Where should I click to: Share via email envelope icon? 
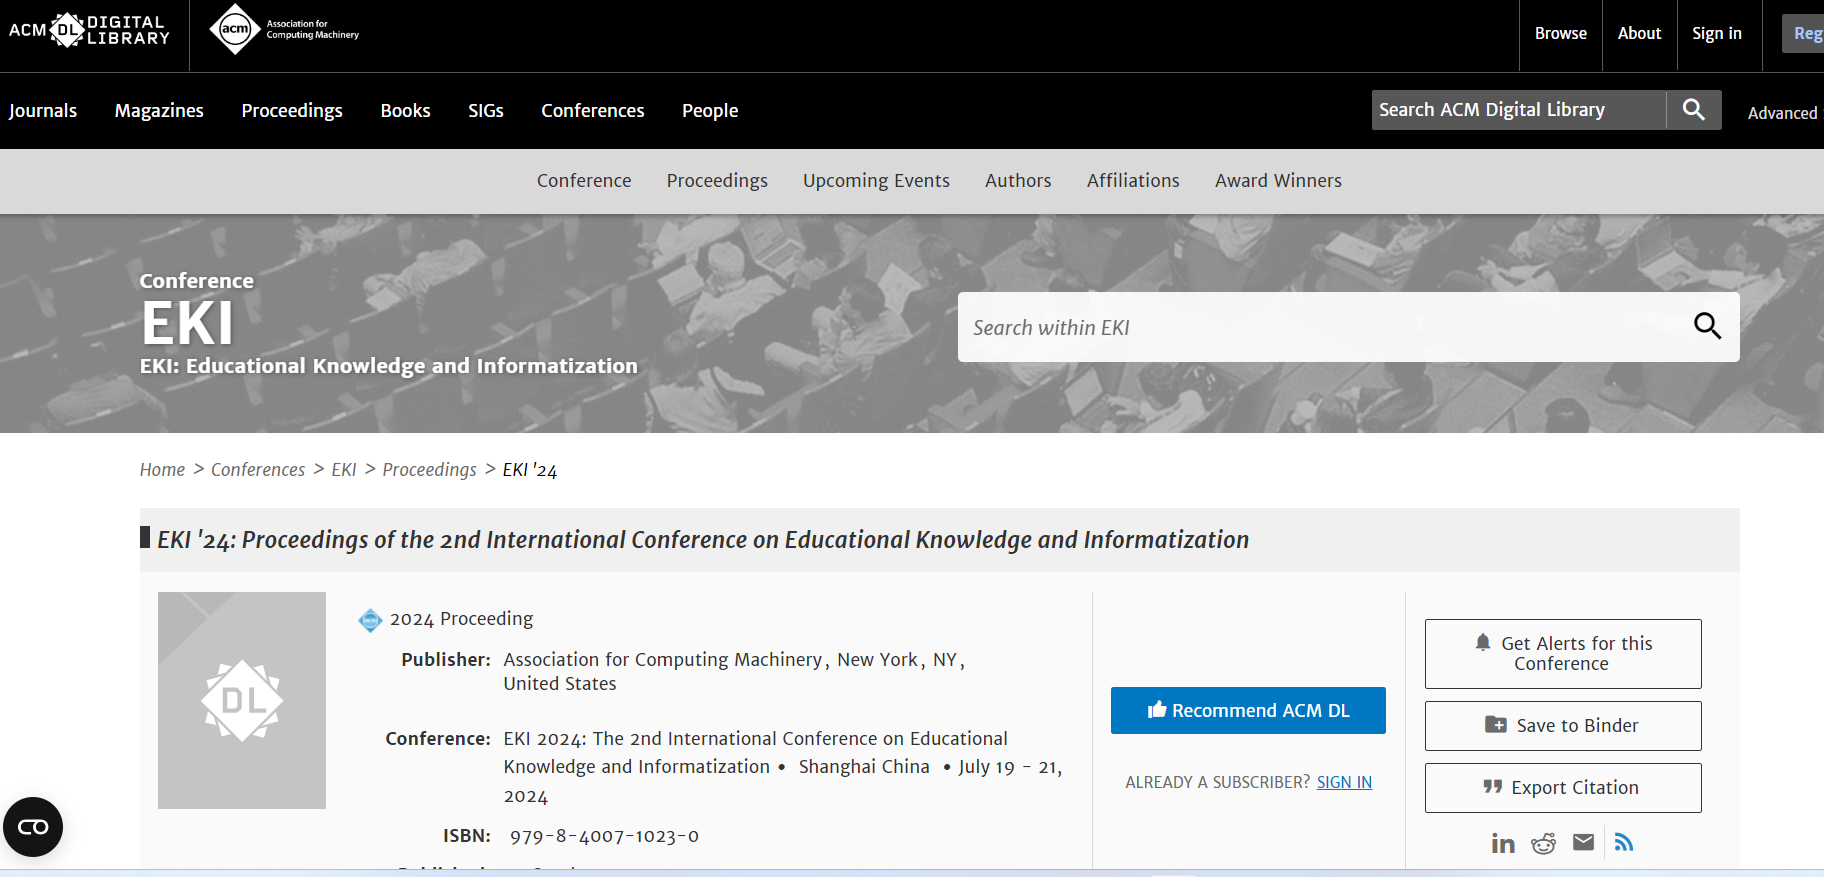[x=1583, y=842]
